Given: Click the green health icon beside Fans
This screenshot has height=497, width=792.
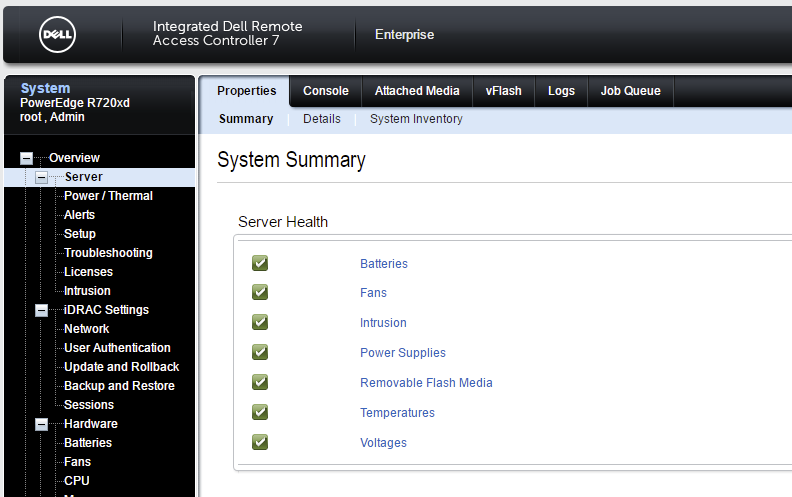Looking at the screenshot, I should 260,293.
